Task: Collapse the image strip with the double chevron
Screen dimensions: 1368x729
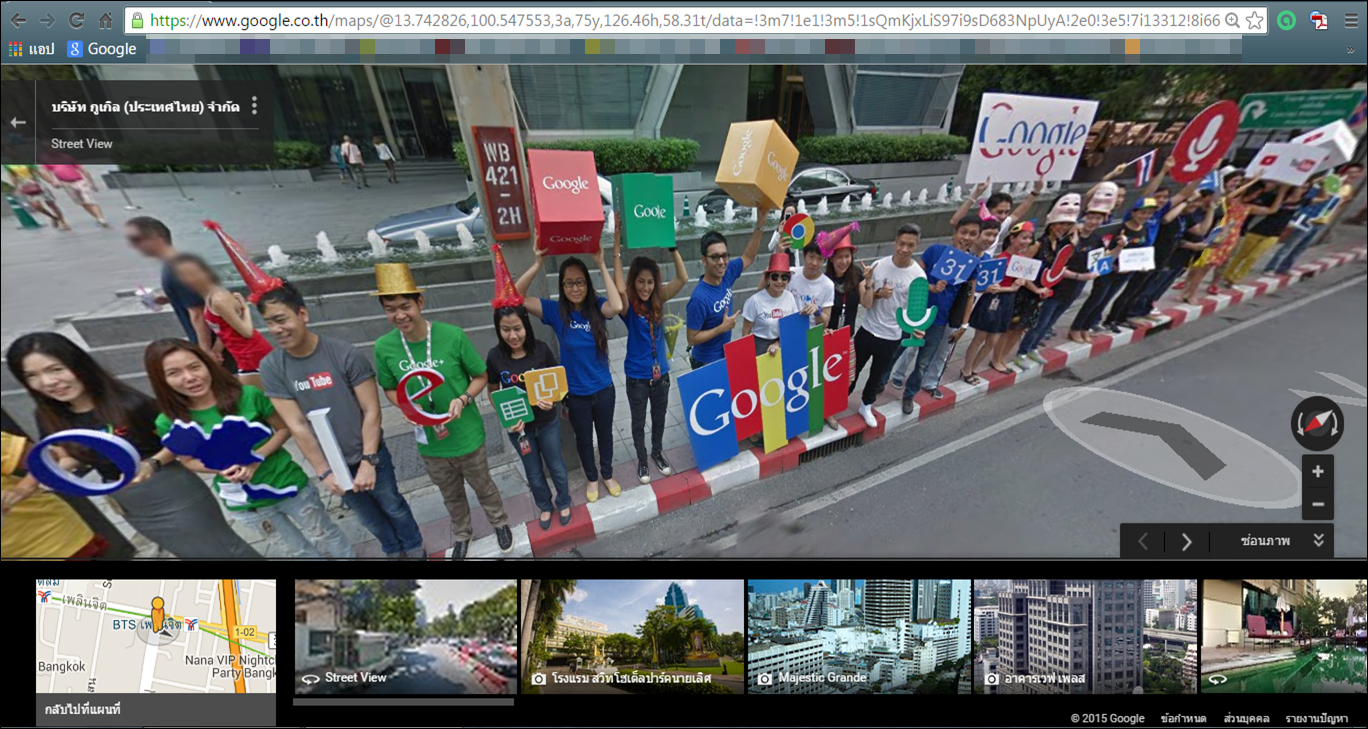Action: (x=1319, y=541)
